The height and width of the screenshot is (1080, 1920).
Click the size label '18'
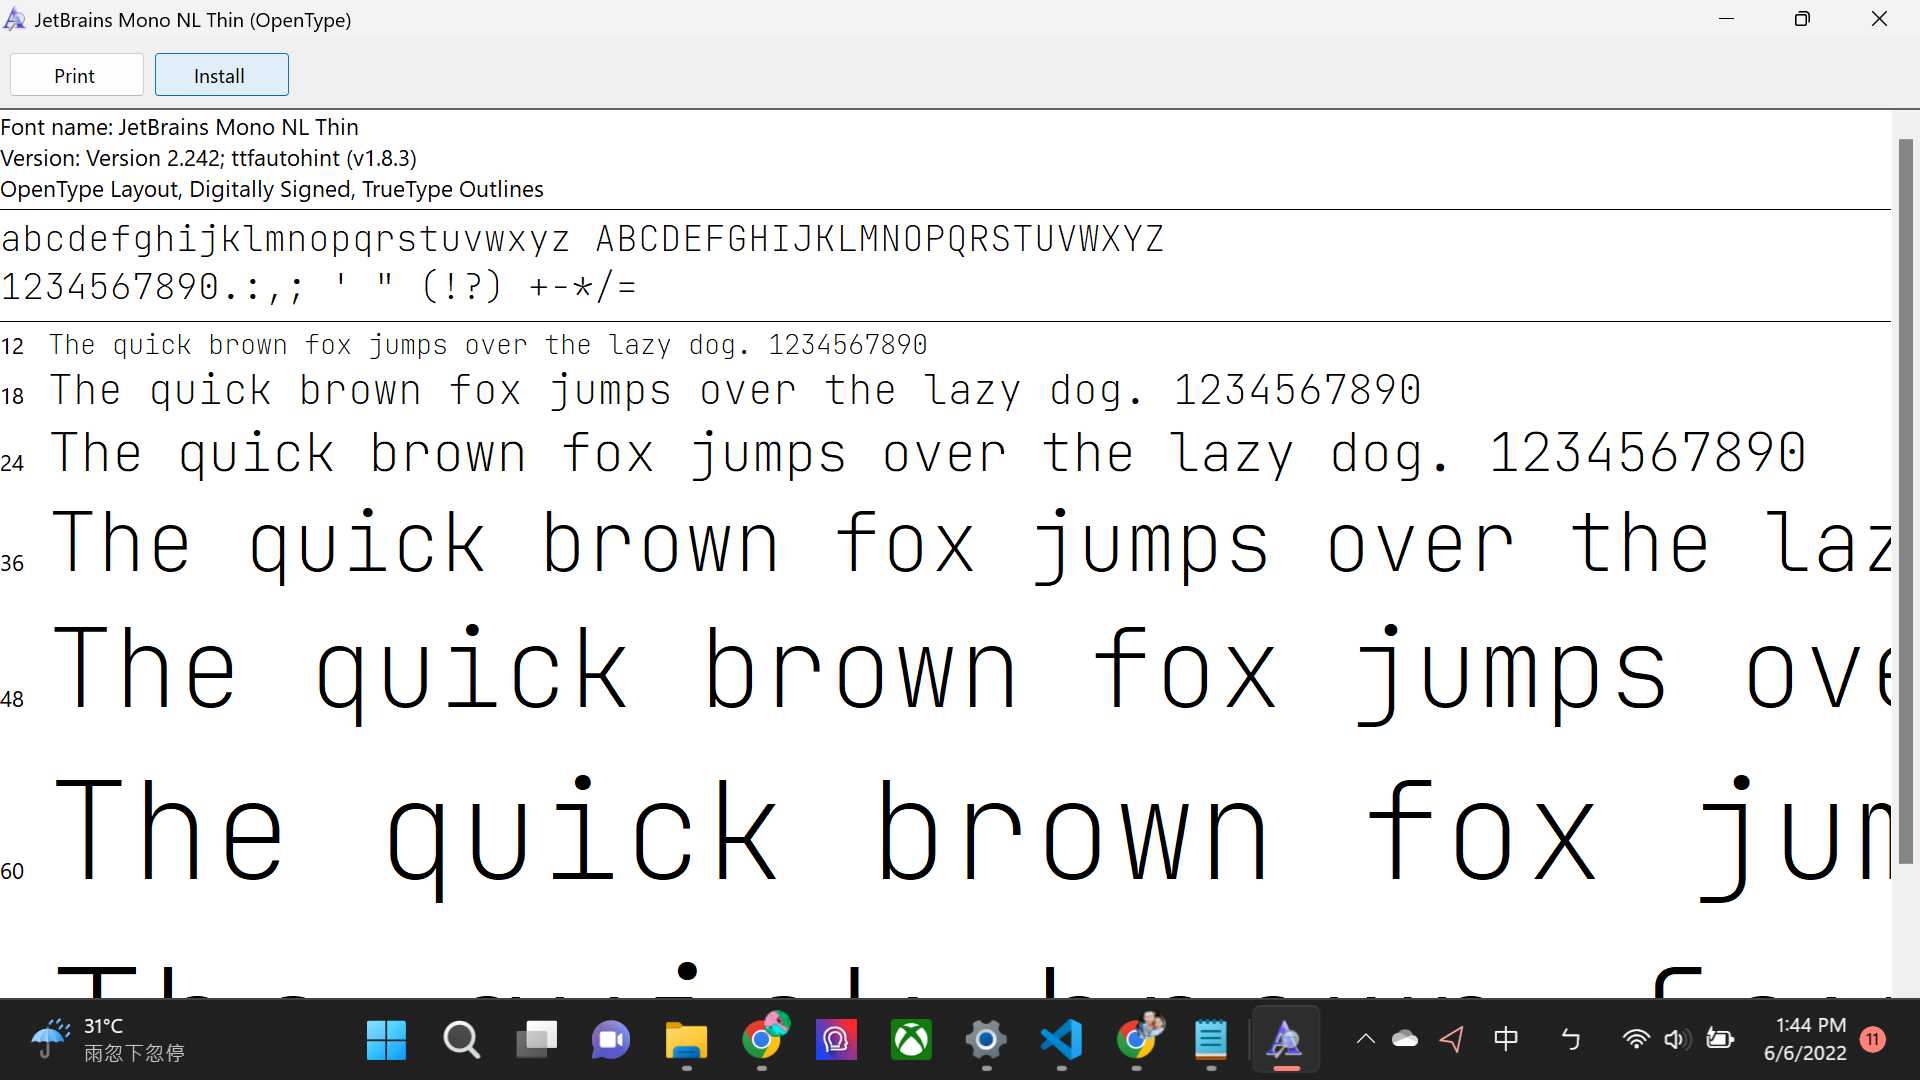pos(12,396)
